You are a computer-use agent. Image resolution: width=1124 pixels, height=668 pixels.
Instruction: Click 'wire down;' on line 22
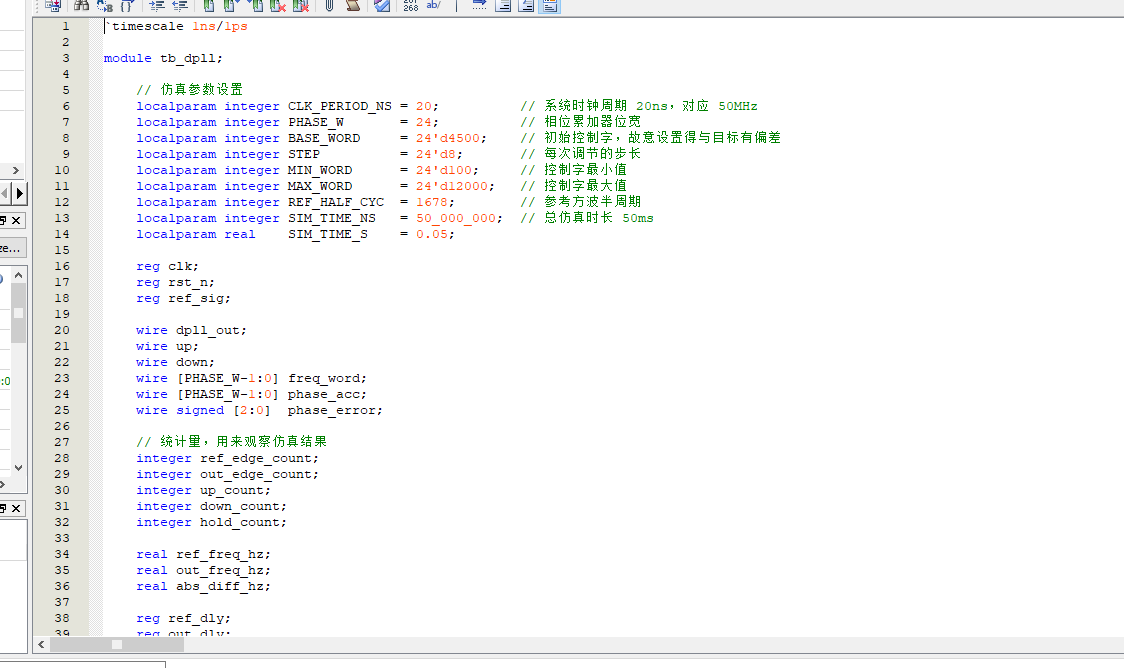(x=176, y=363)
